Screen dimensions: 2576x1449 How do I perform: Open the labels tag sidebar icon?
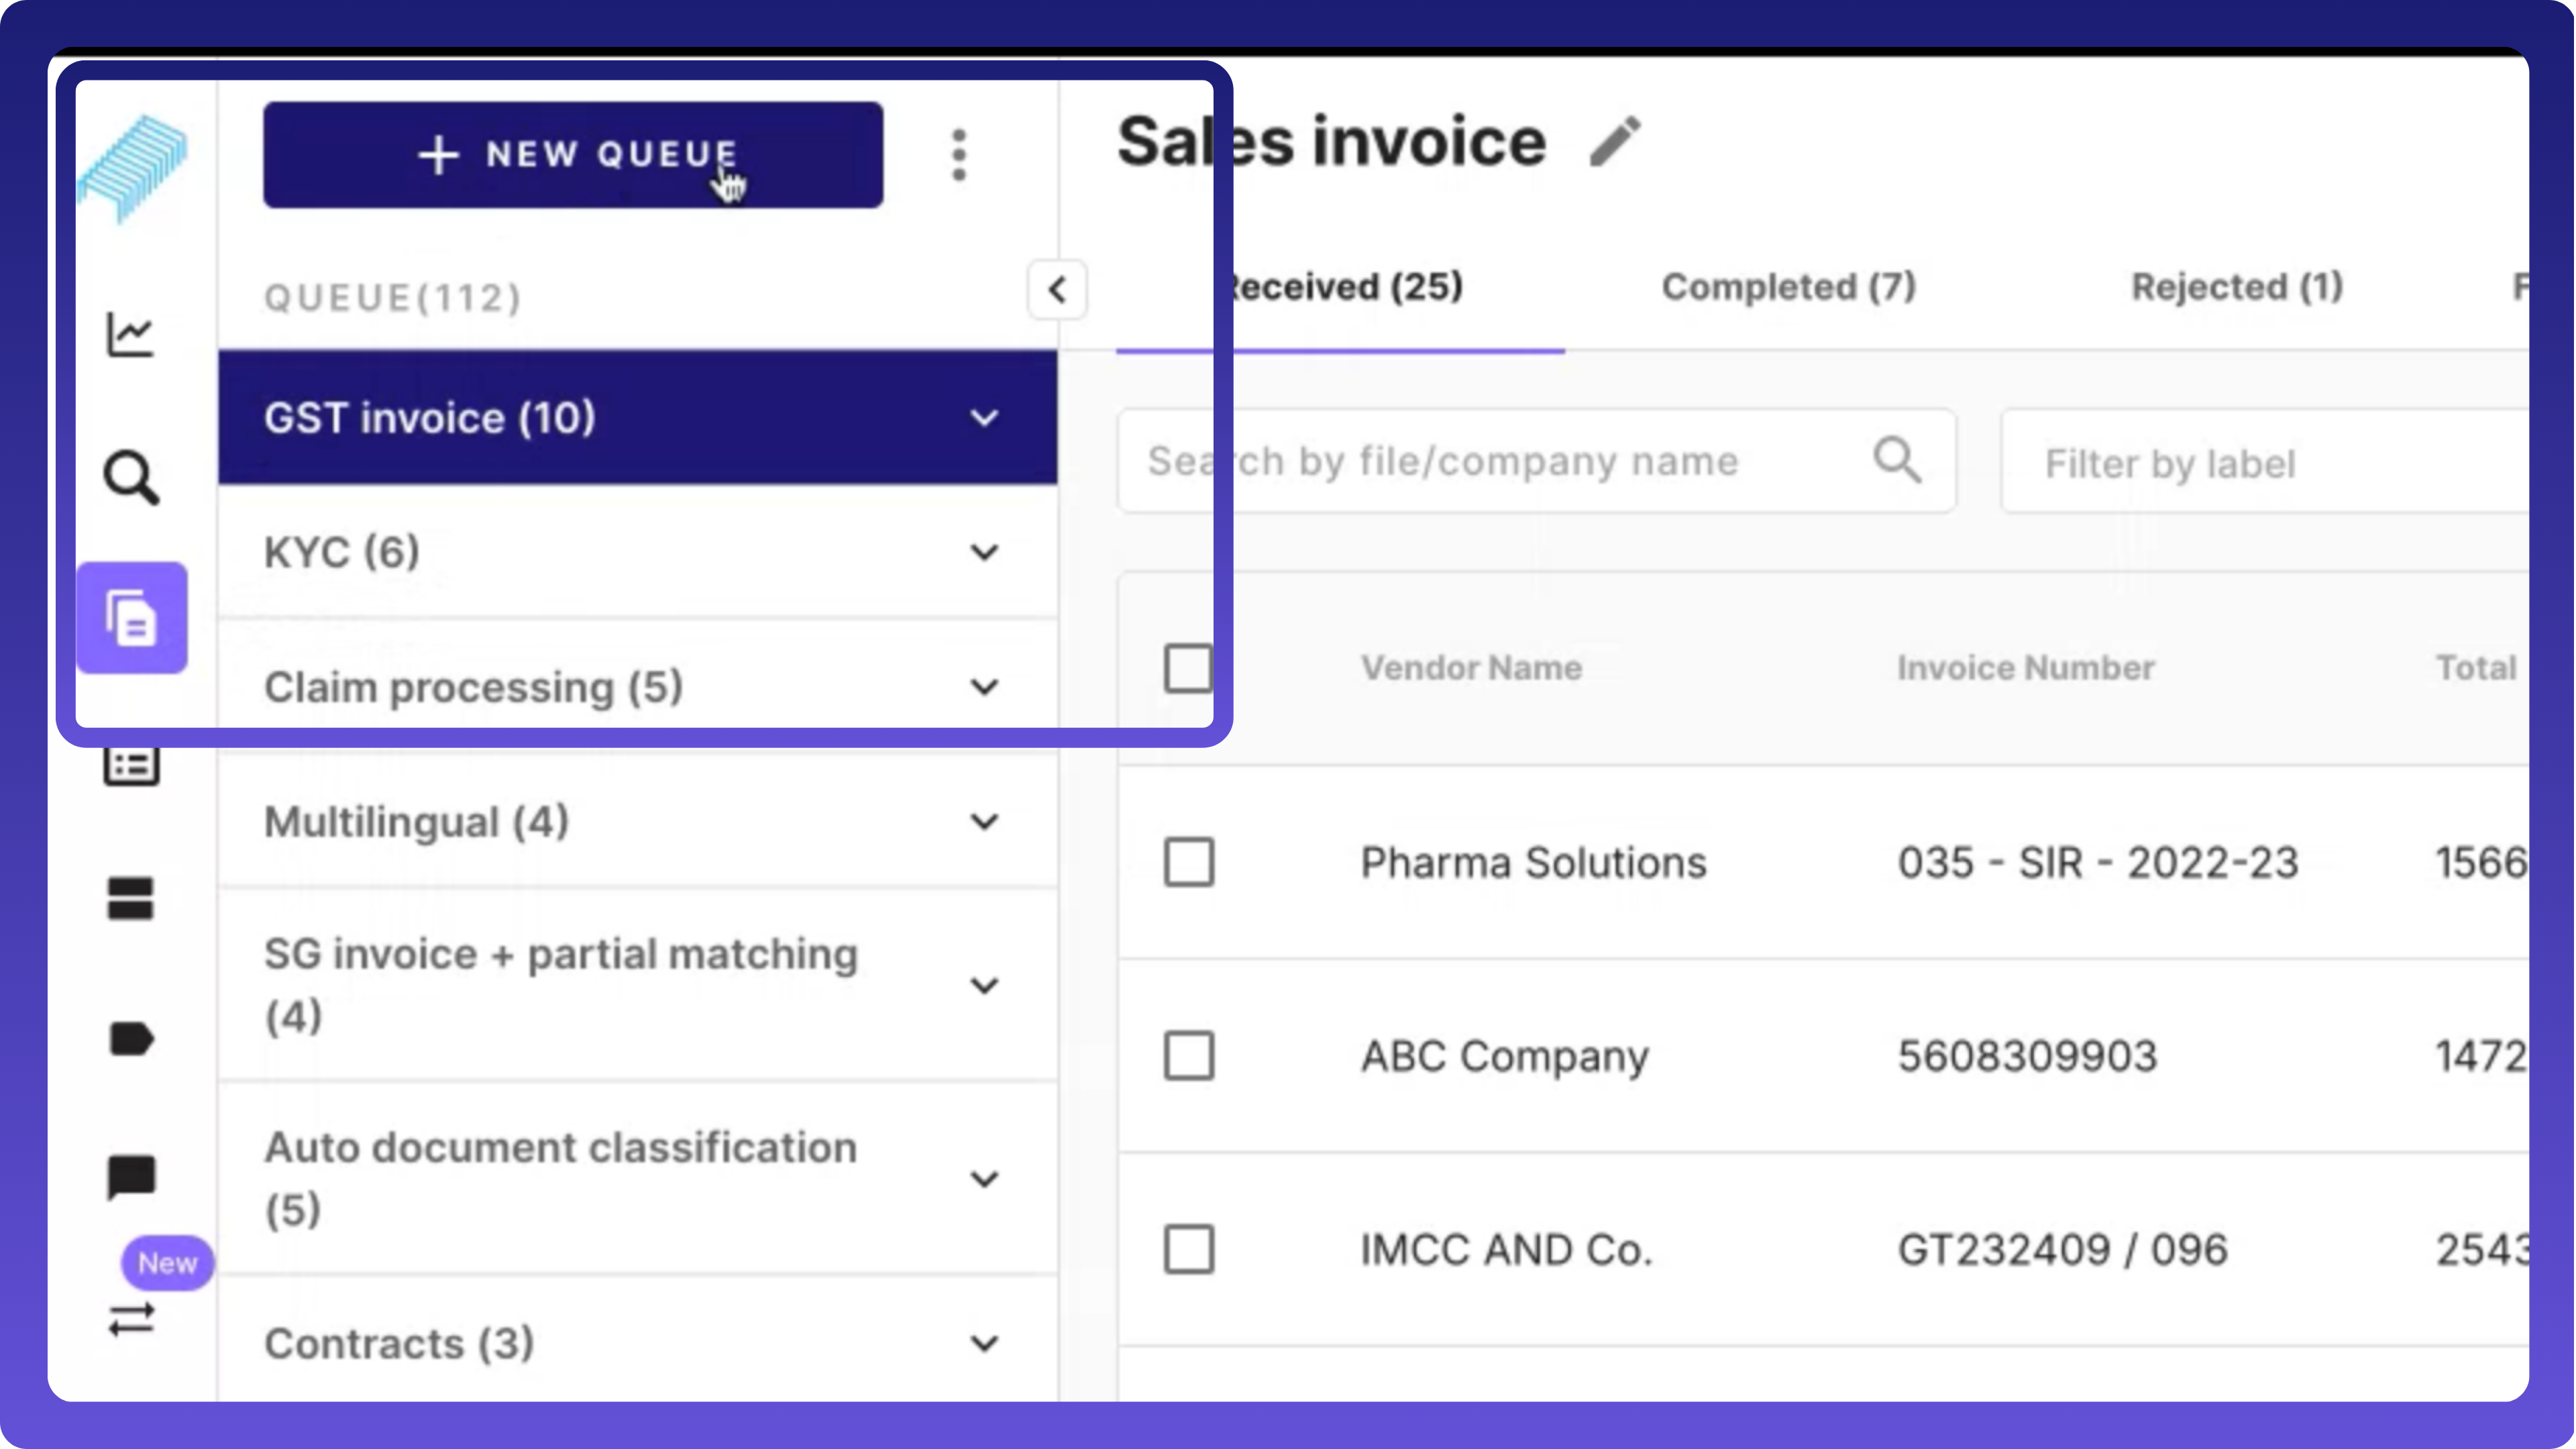pyautogui.click(x=130, y=1039)
